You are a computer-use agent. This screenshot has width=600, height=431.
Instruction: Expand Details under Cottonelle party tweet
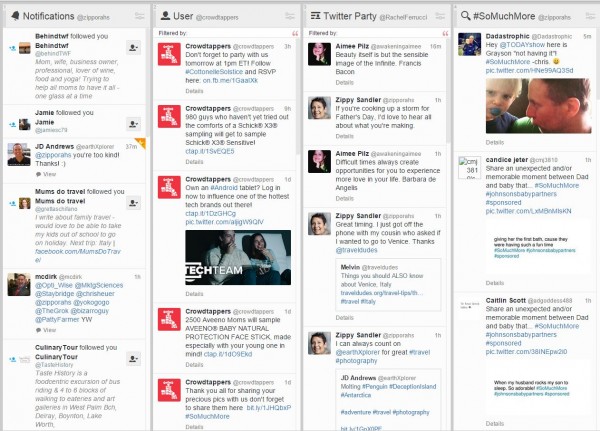194,91
